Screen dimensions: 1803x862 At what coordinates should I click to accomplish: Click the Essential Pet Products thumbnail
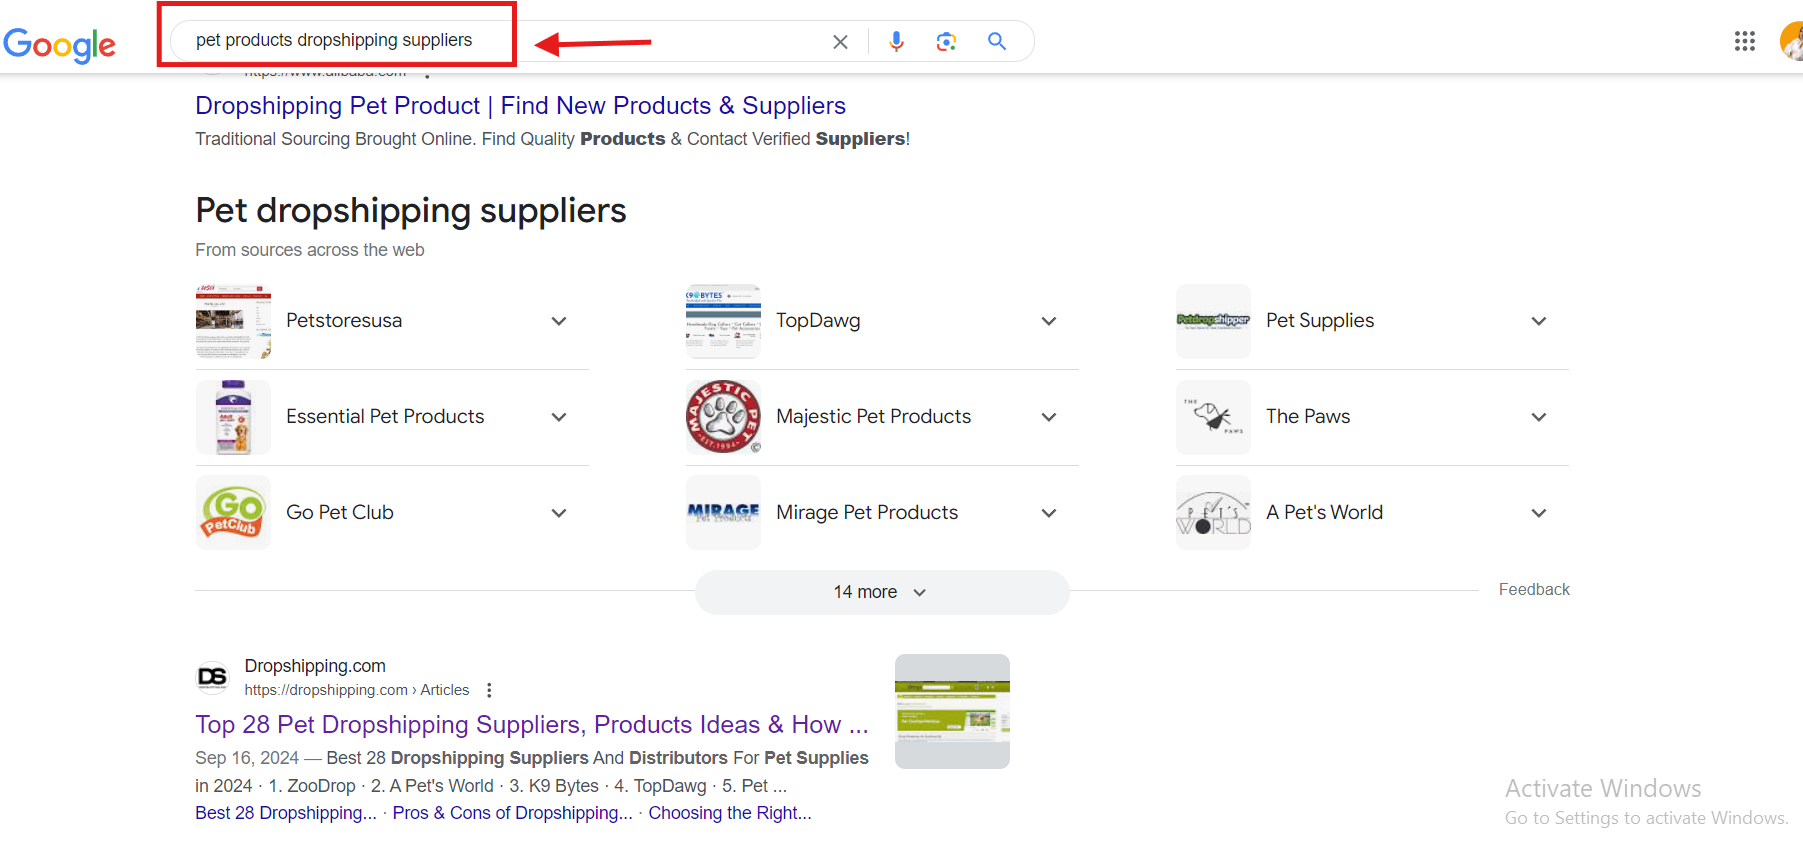pos(233,417)
